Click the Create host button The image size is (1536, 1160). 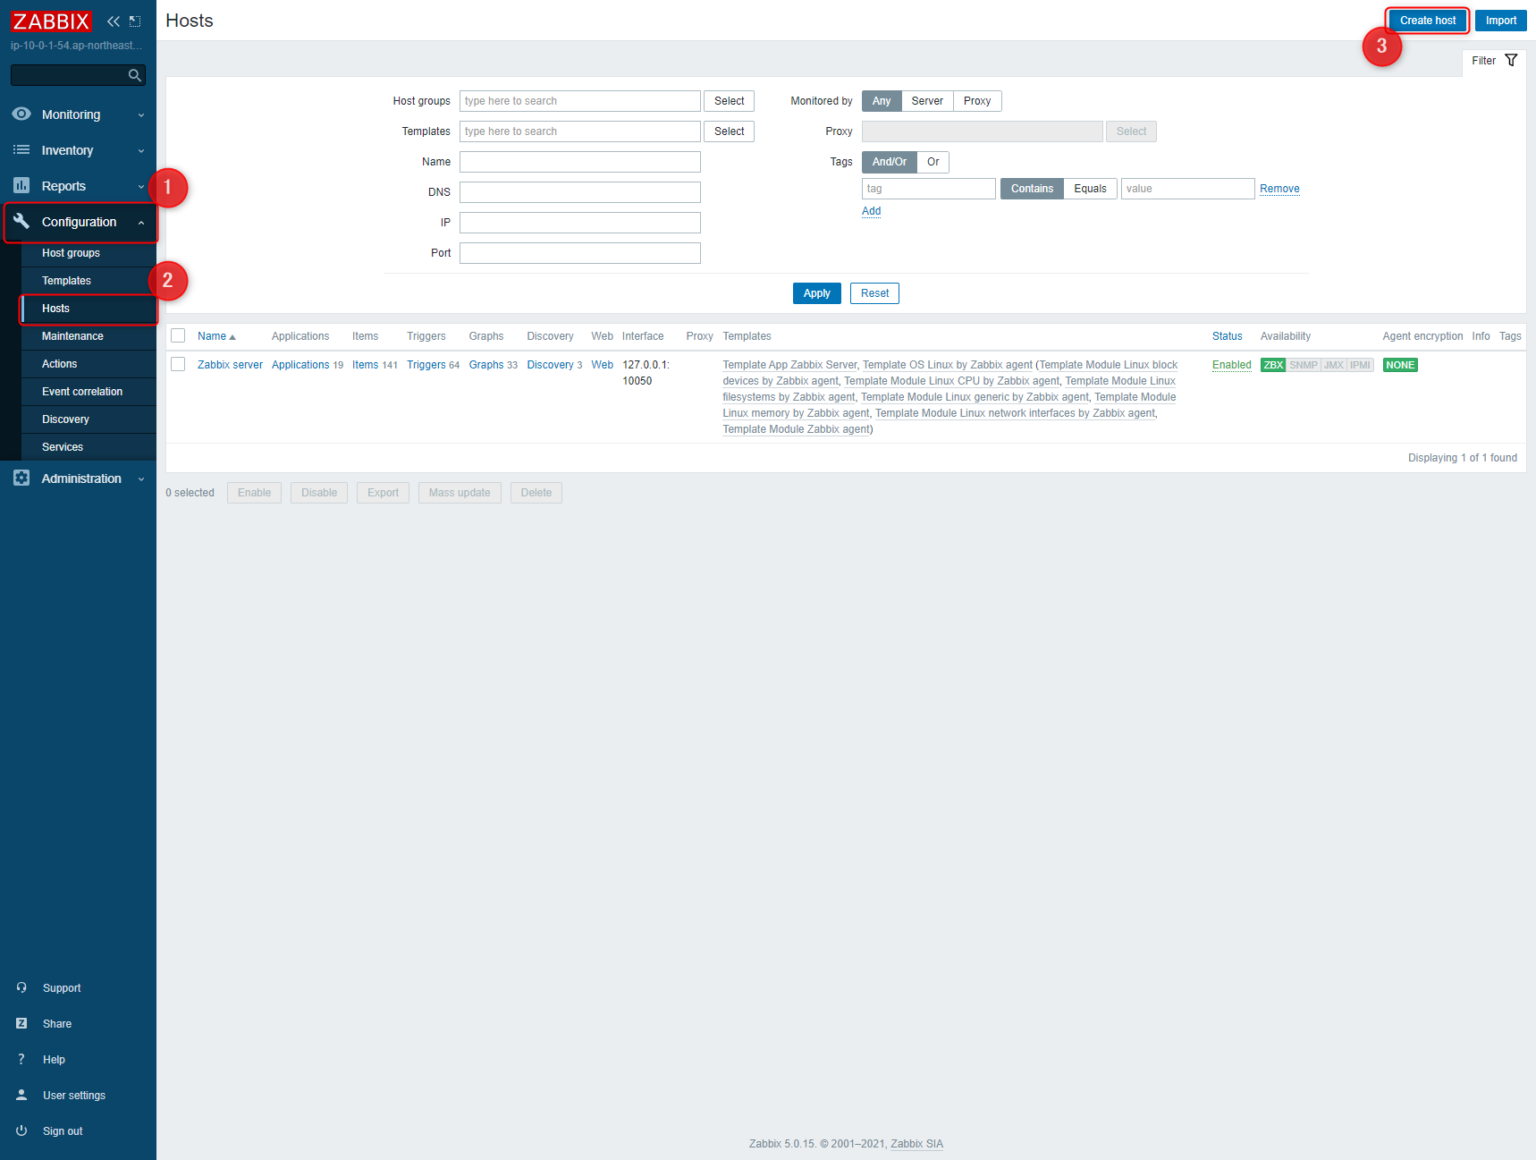coord(1427,20)
